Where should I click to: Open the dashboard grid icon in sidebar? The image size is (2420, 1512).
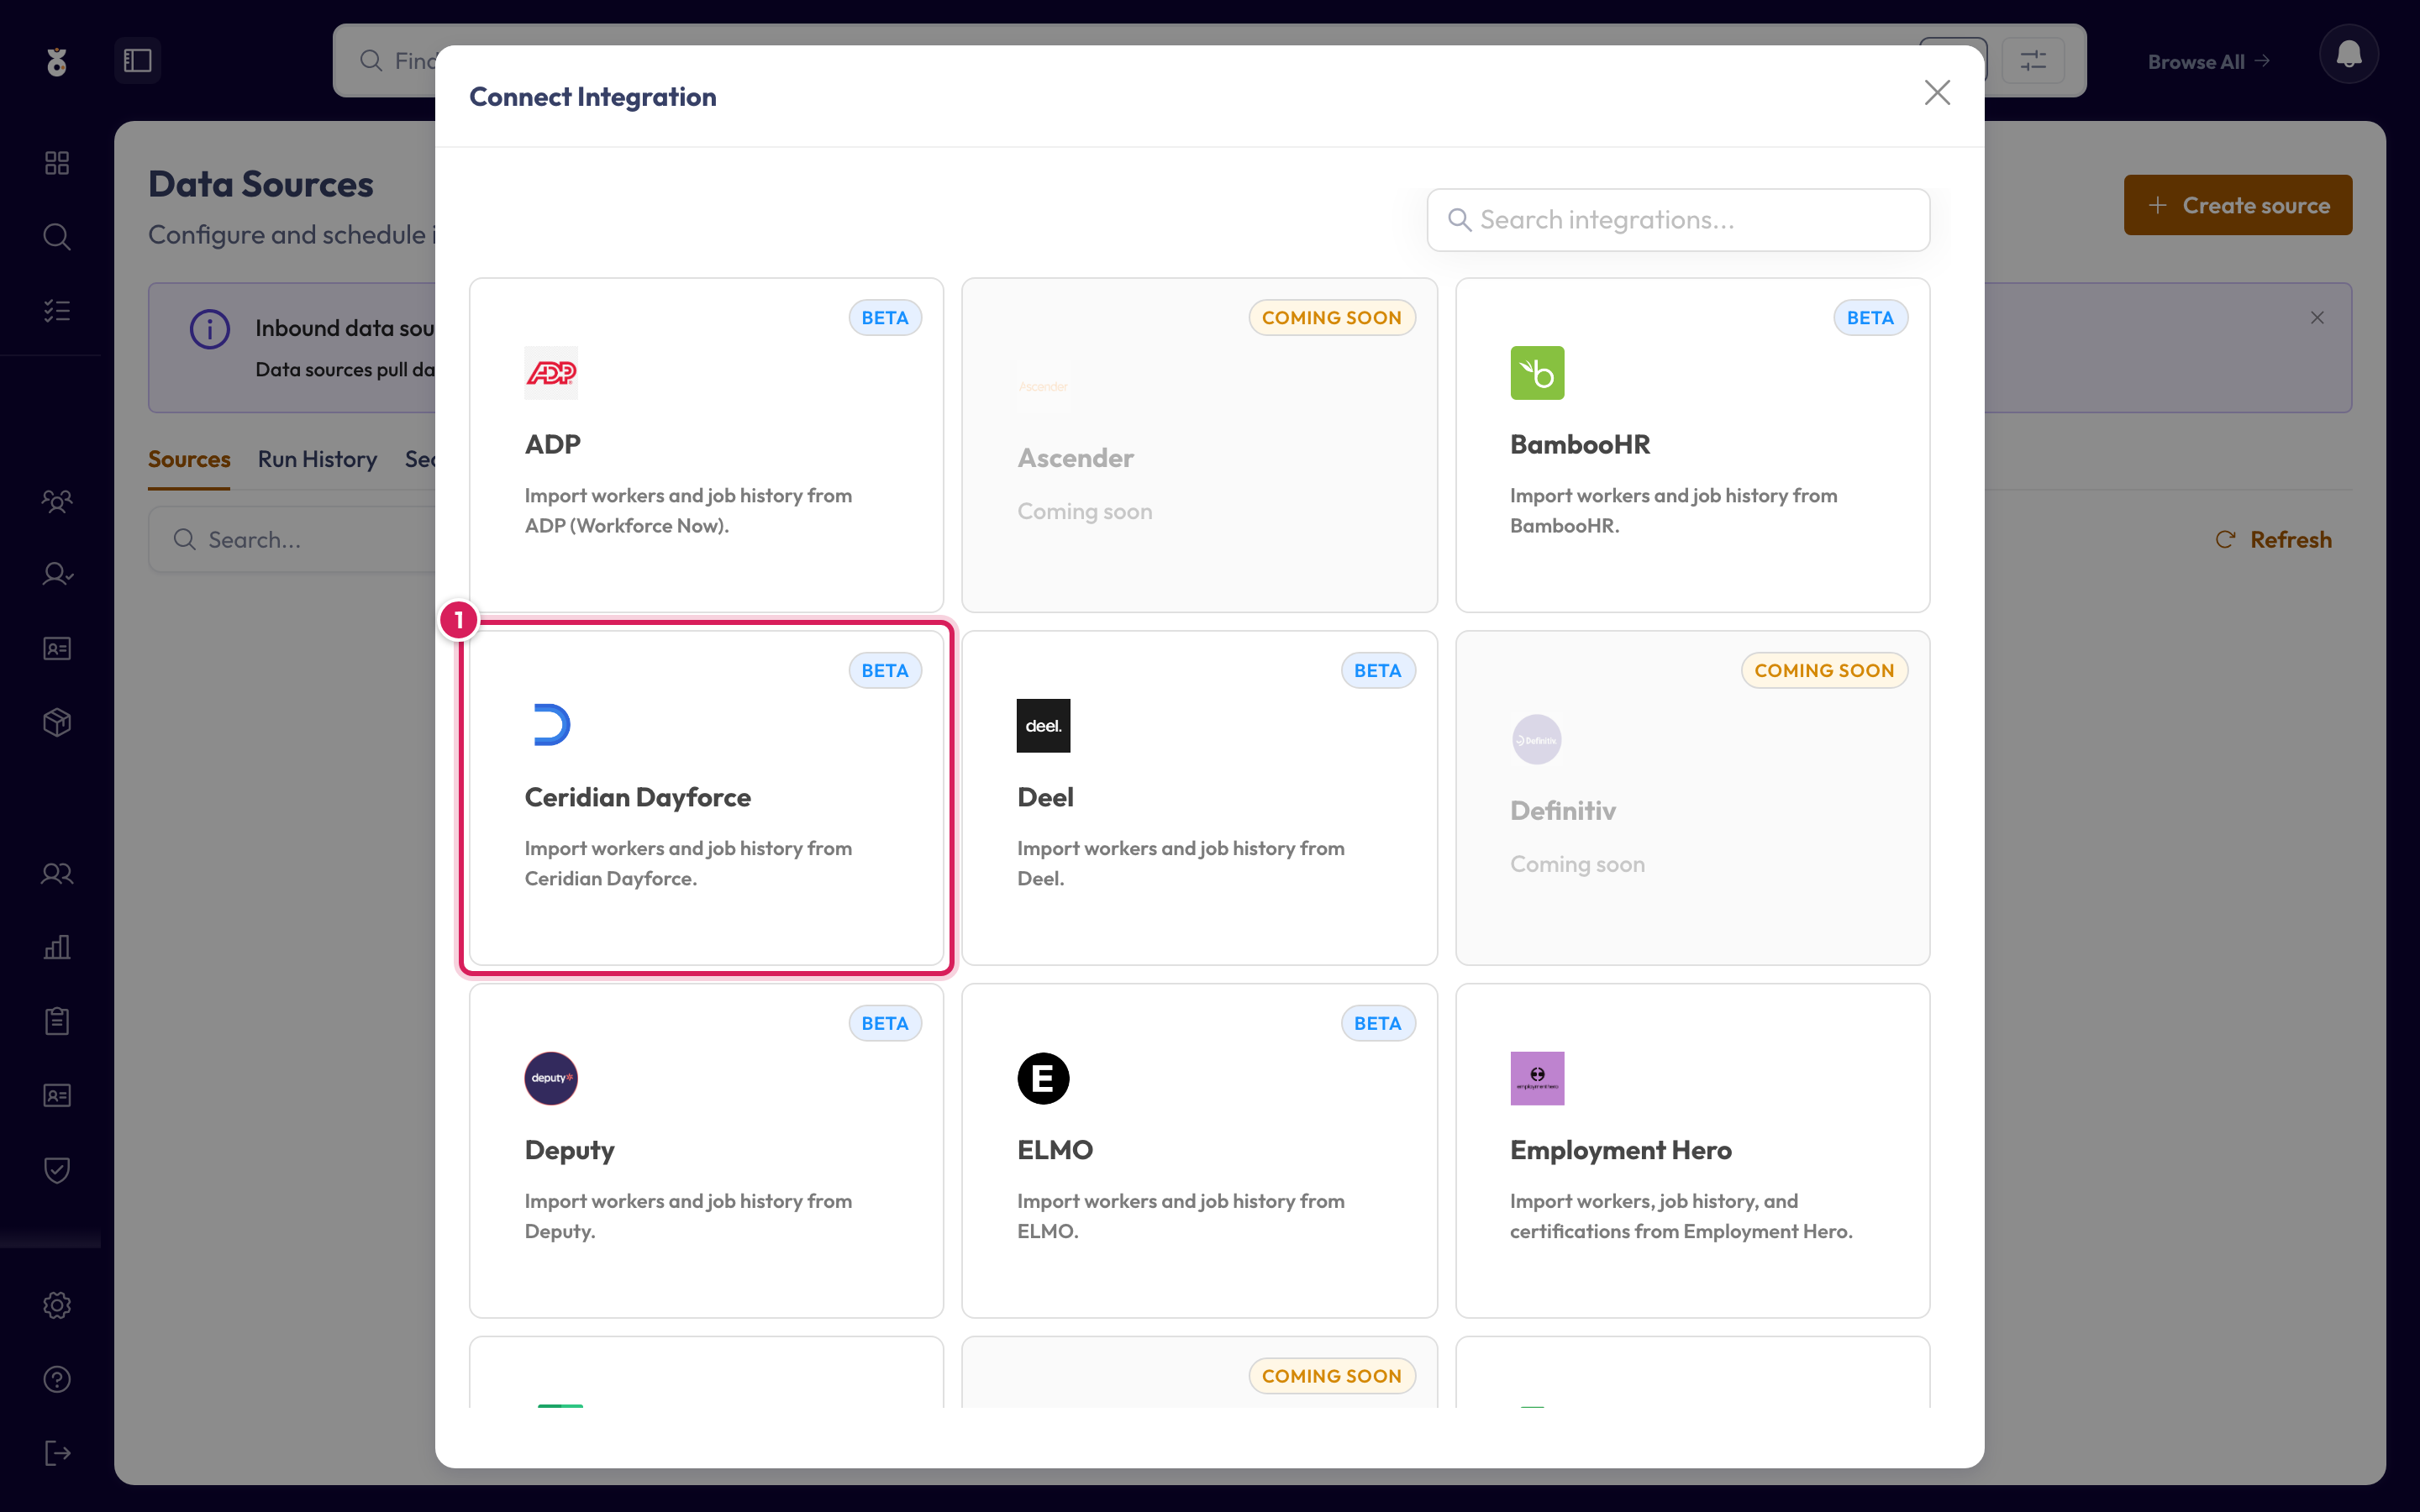pos(57,163)
